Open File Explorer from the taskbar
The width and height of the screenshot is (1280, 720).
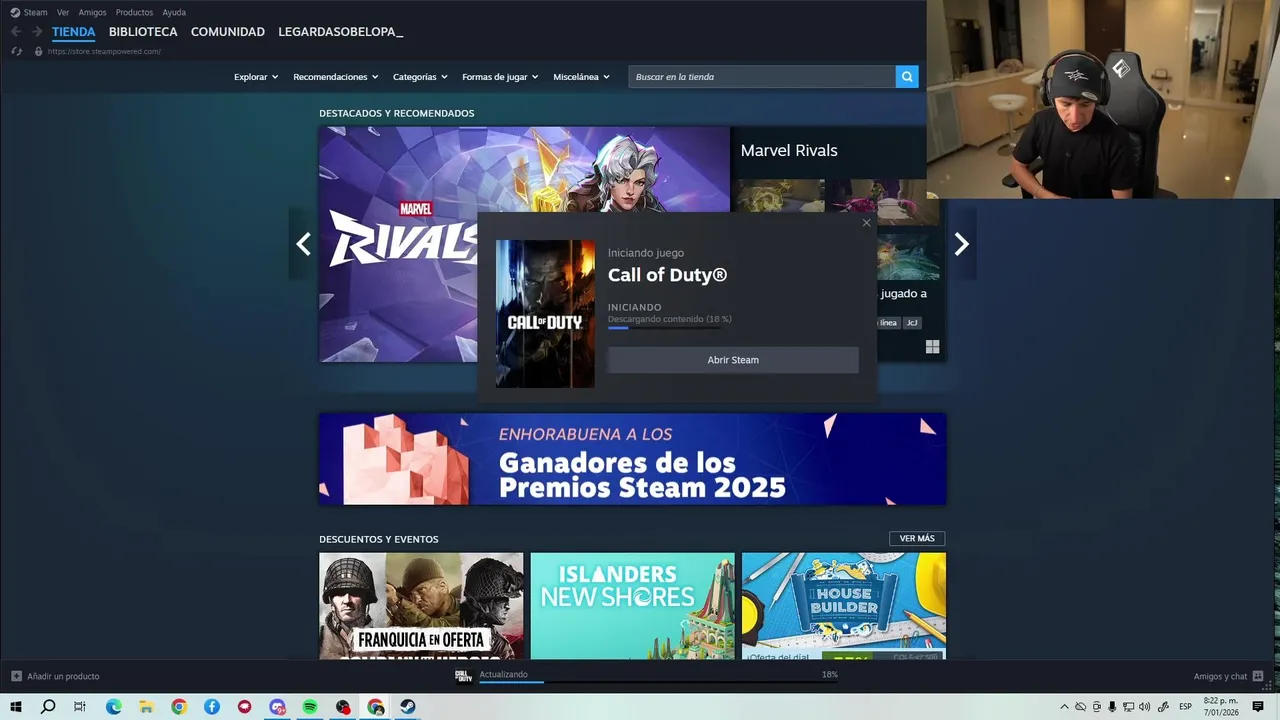coord(146,707)
